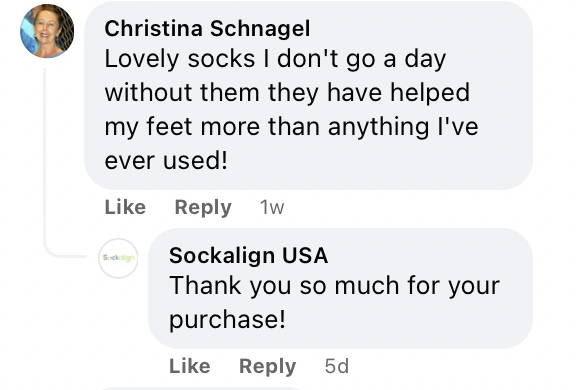Open the Sockalign logo avatar
Image resolution: width=576 pixels, height=390 pixels.
click(118, 258)
